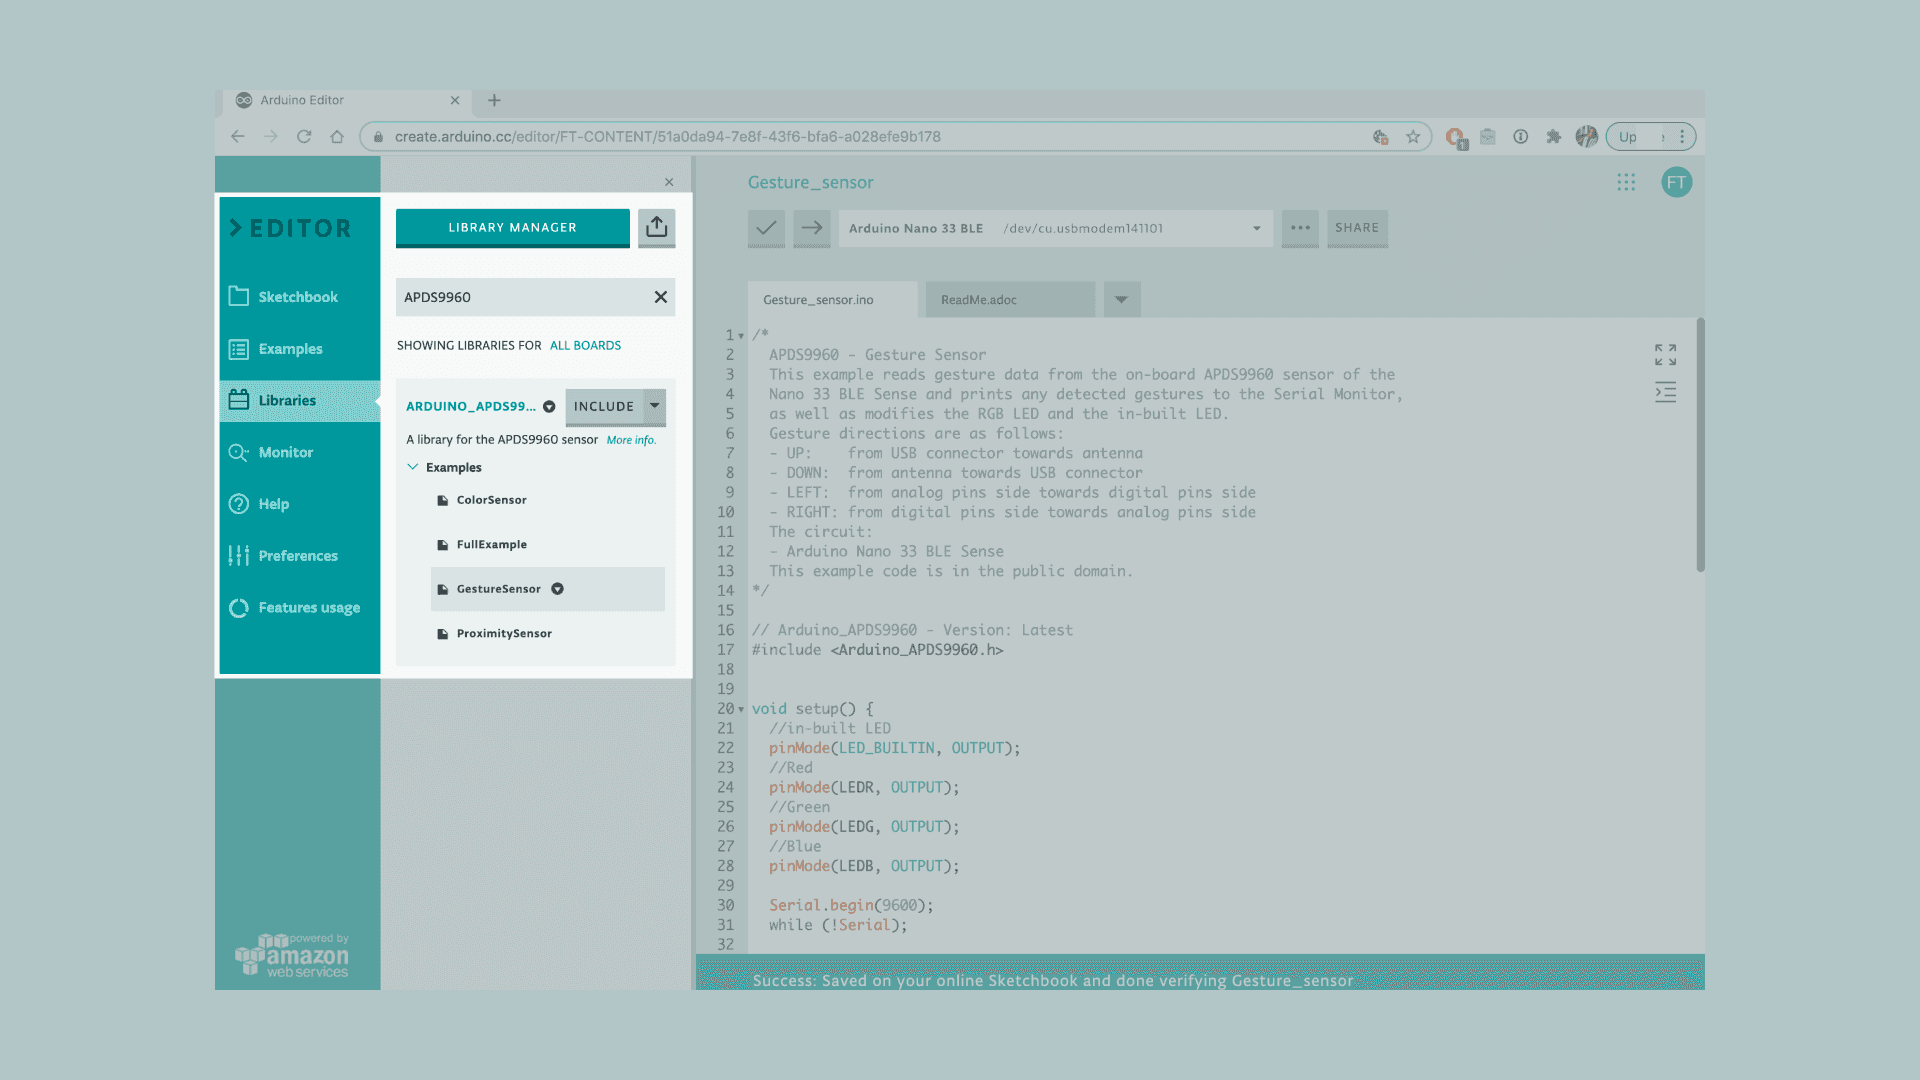Click the ALL BOARDS link
1920x1080 pixels.
[x=585, y=345]
